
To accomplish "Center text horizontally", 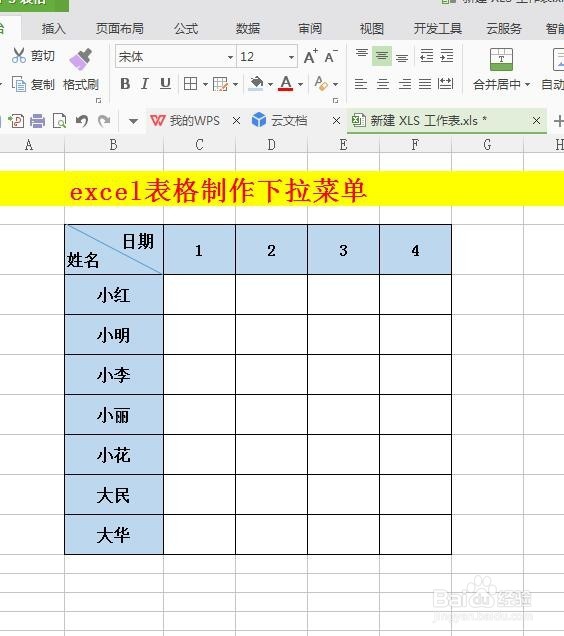I will pyautogui.click(x=383, y=84).
